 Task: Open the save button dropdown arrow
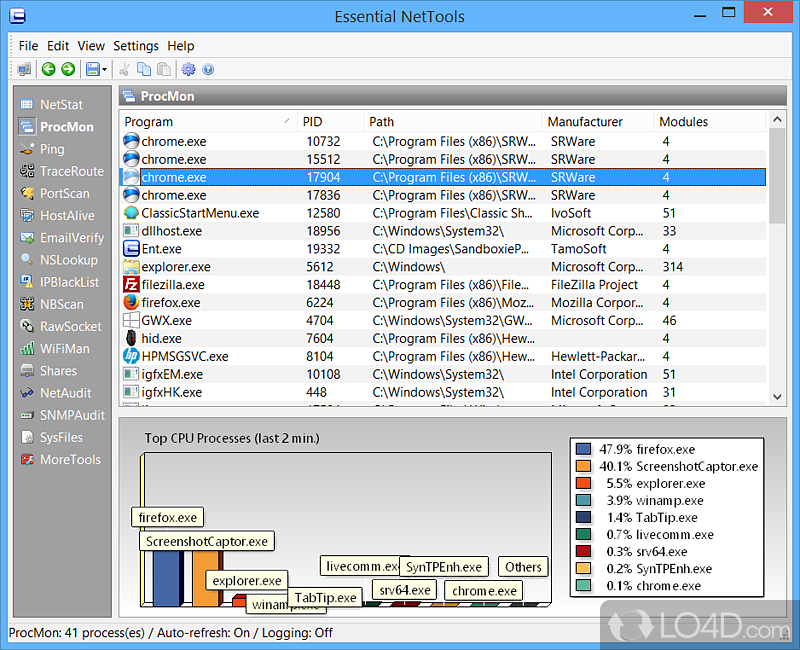(x=105, y=69)
